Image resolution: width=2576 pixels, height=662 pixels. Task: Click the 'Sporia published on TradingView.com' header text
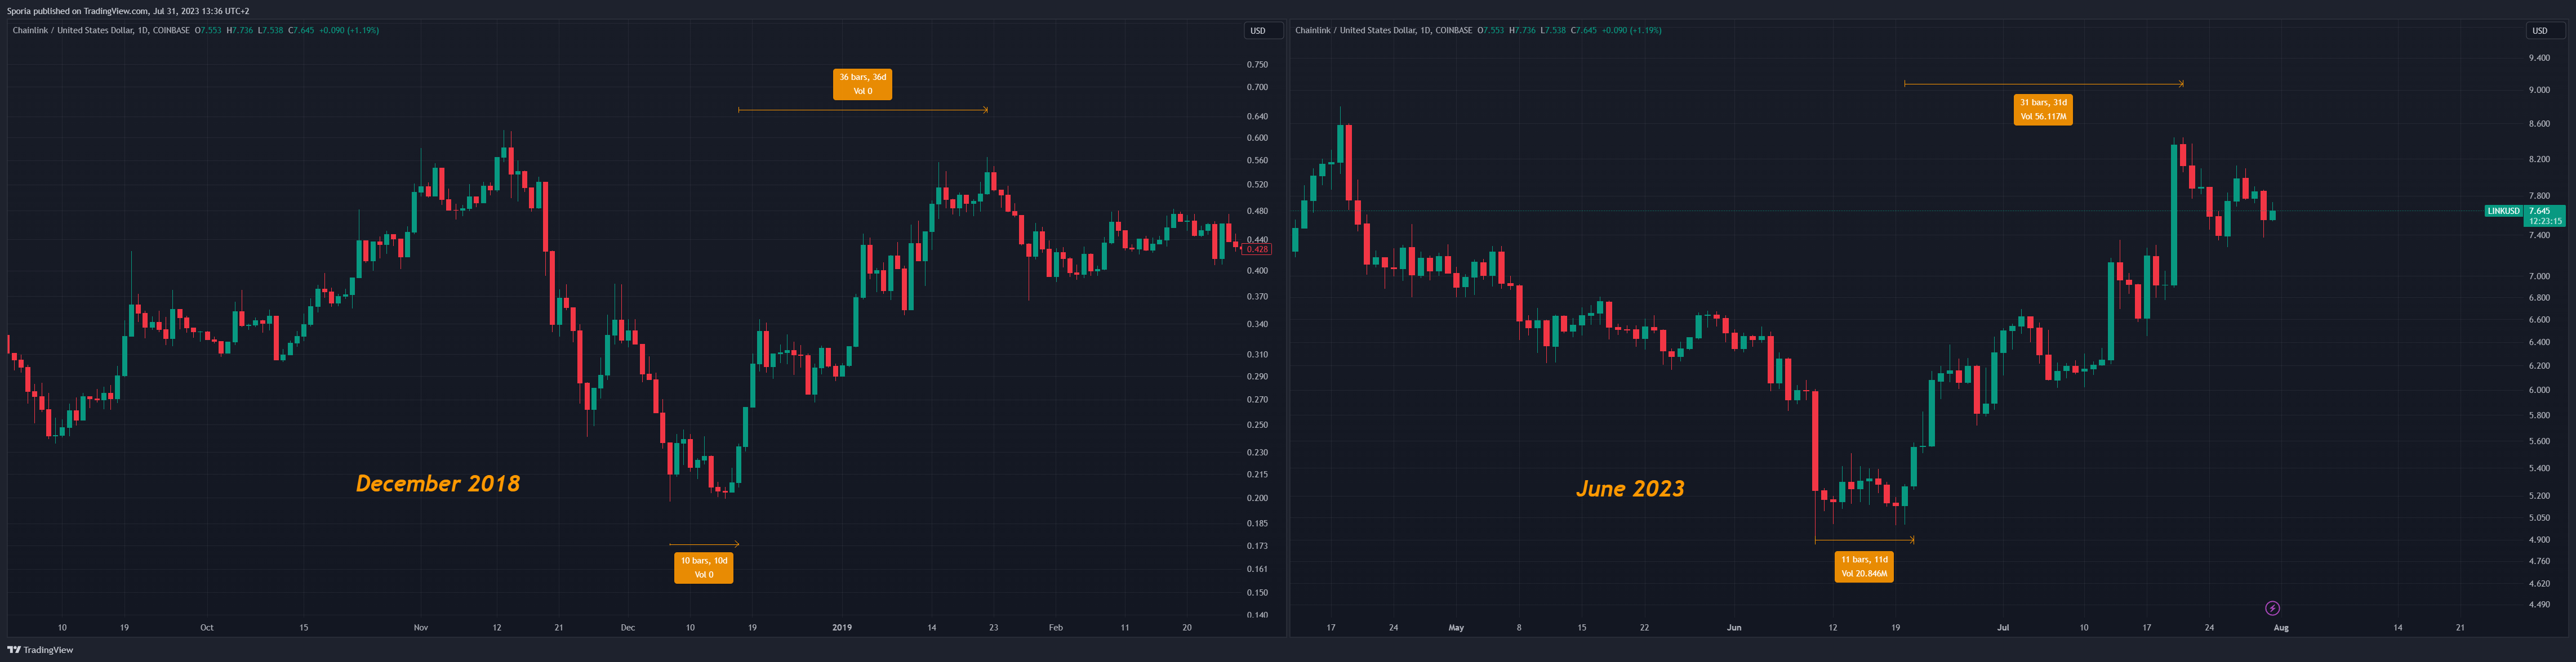tap(77, 11)
